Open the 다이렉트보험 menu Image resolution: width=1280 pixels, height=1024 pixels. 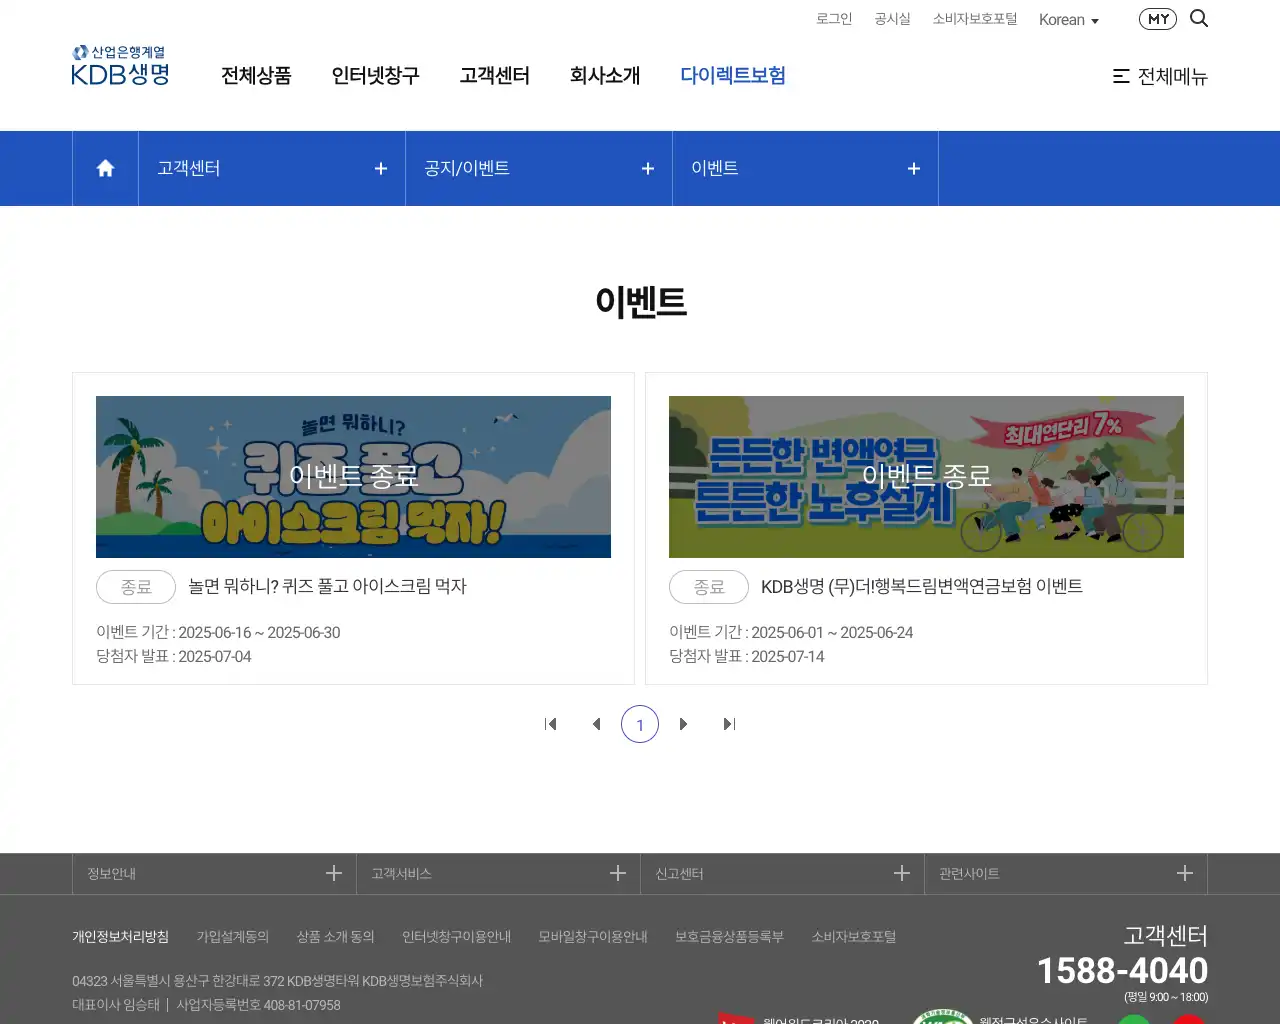point(733,76)
